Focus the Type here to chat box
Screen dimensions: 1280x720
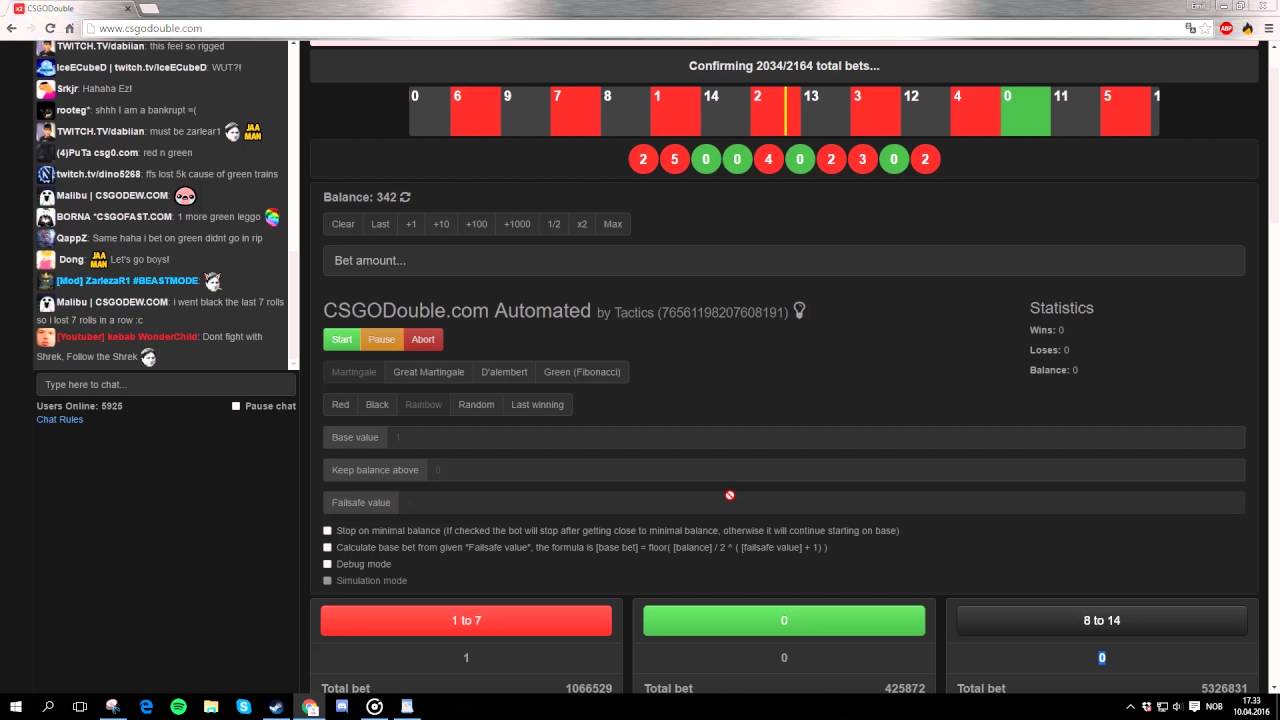166,385
